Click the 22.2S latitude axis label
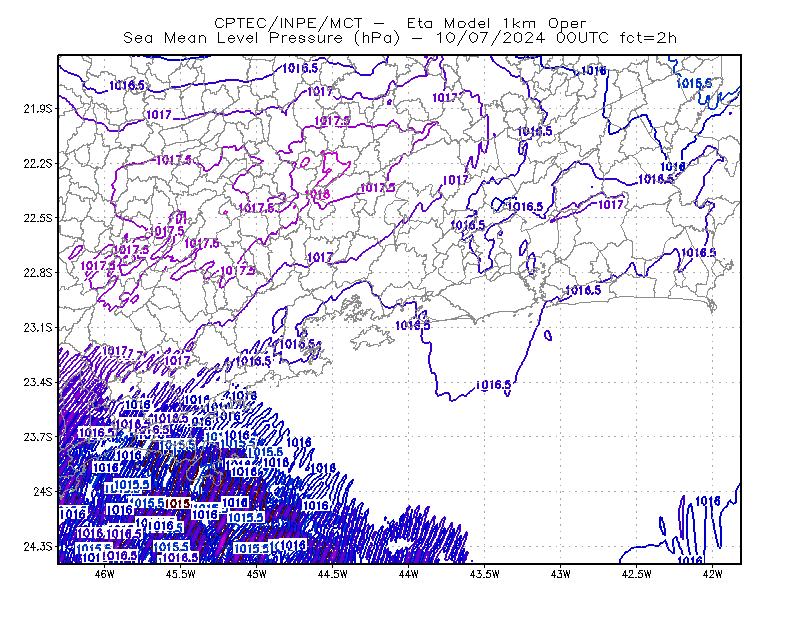 pos(38,163)
